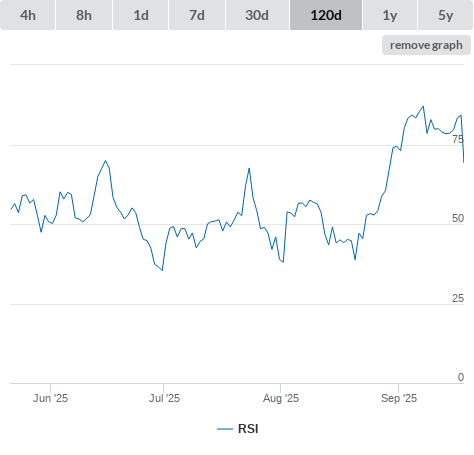Select the 4h time range tab
The height and width of the screenshot is (455, 474).
28,15
